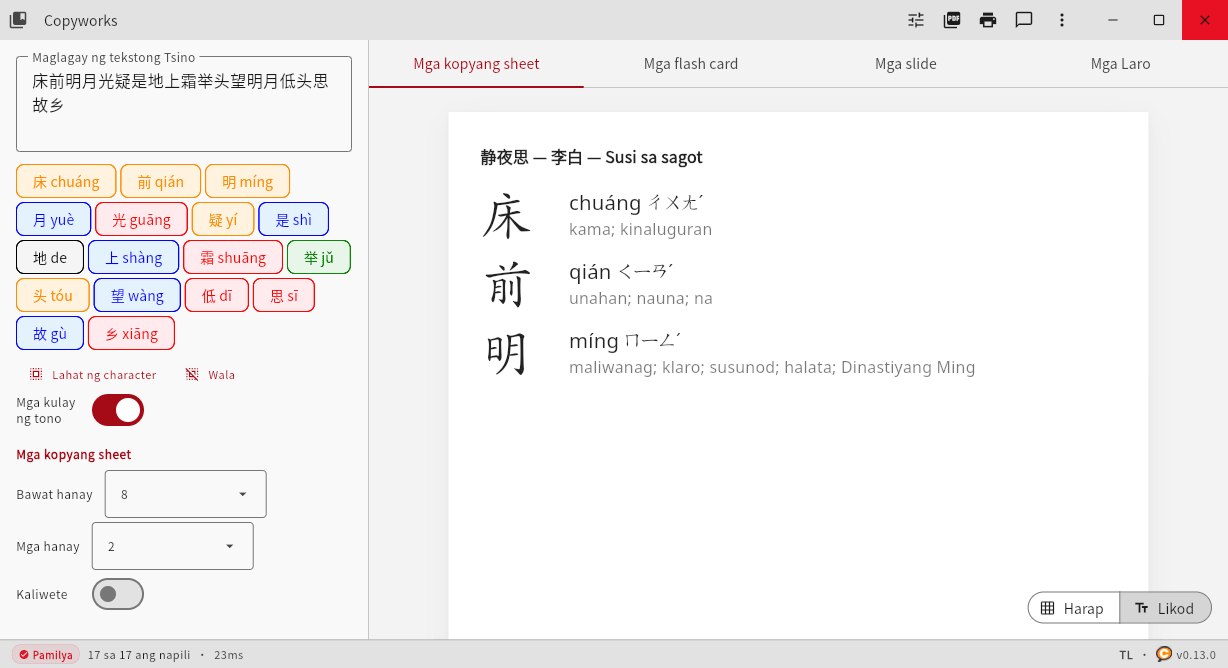Click the TL language indicator

pyautogui.click(x=1126, y=655)
